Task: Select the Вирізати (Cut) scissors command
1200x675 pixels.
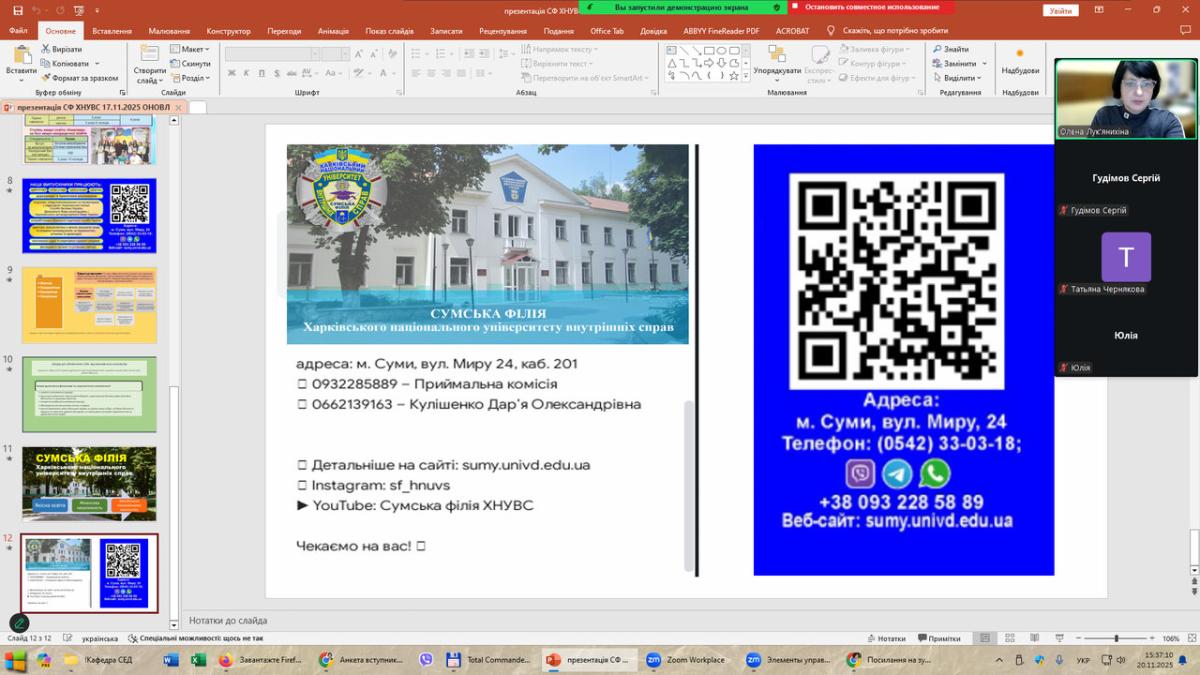Action: pyautogui.click(x=65, y=49)
